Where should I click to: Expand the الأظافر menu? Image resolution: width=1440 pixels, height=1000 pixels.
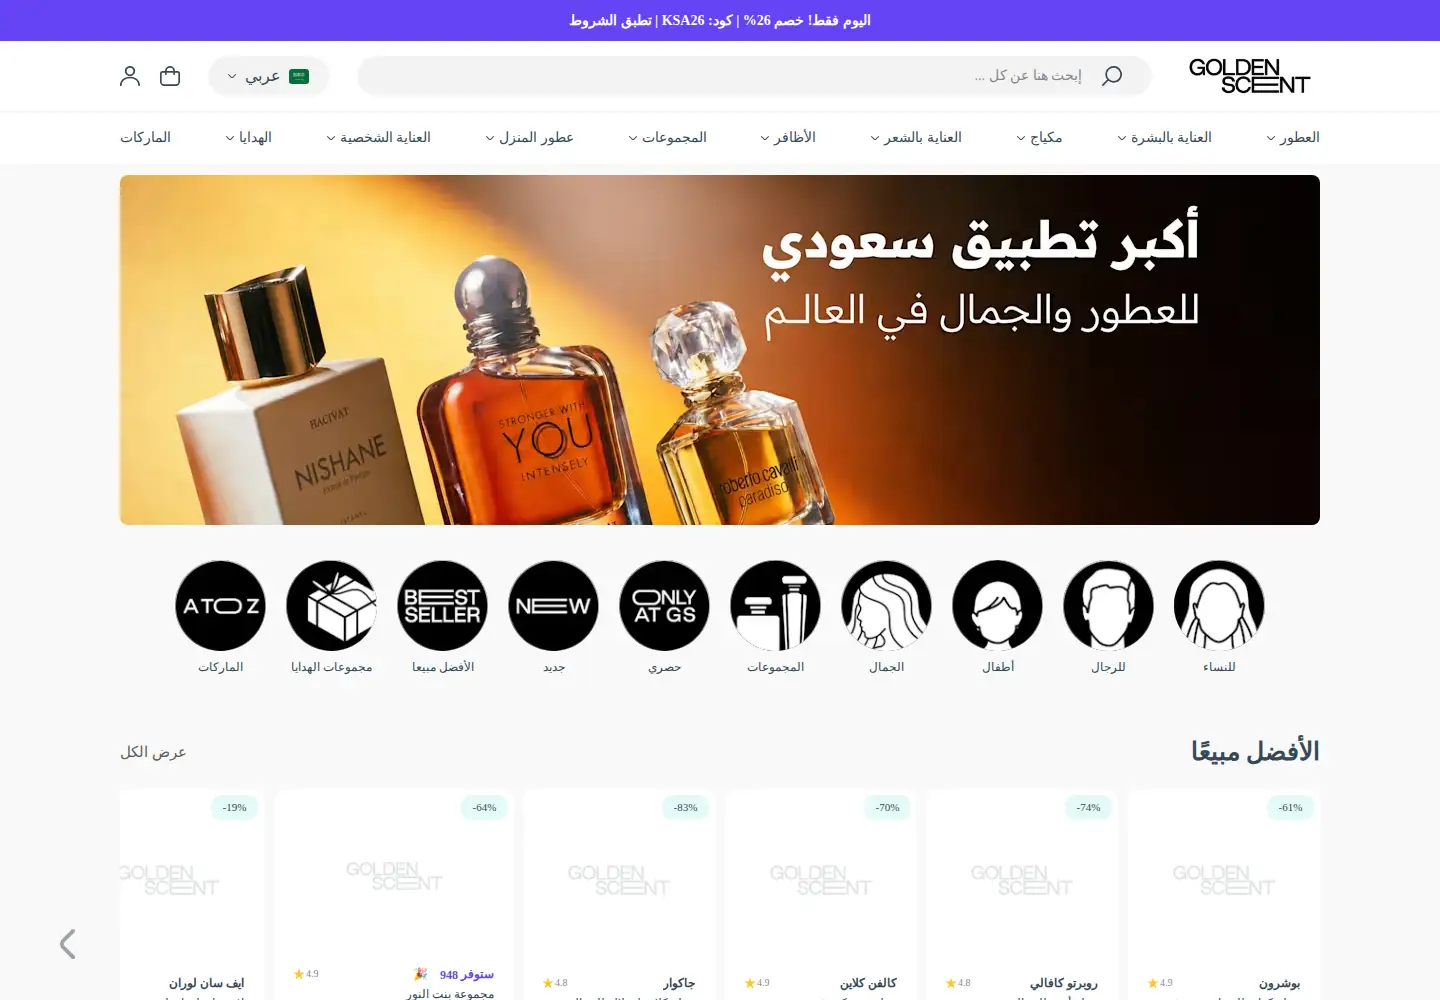click(x=788, y=137)
